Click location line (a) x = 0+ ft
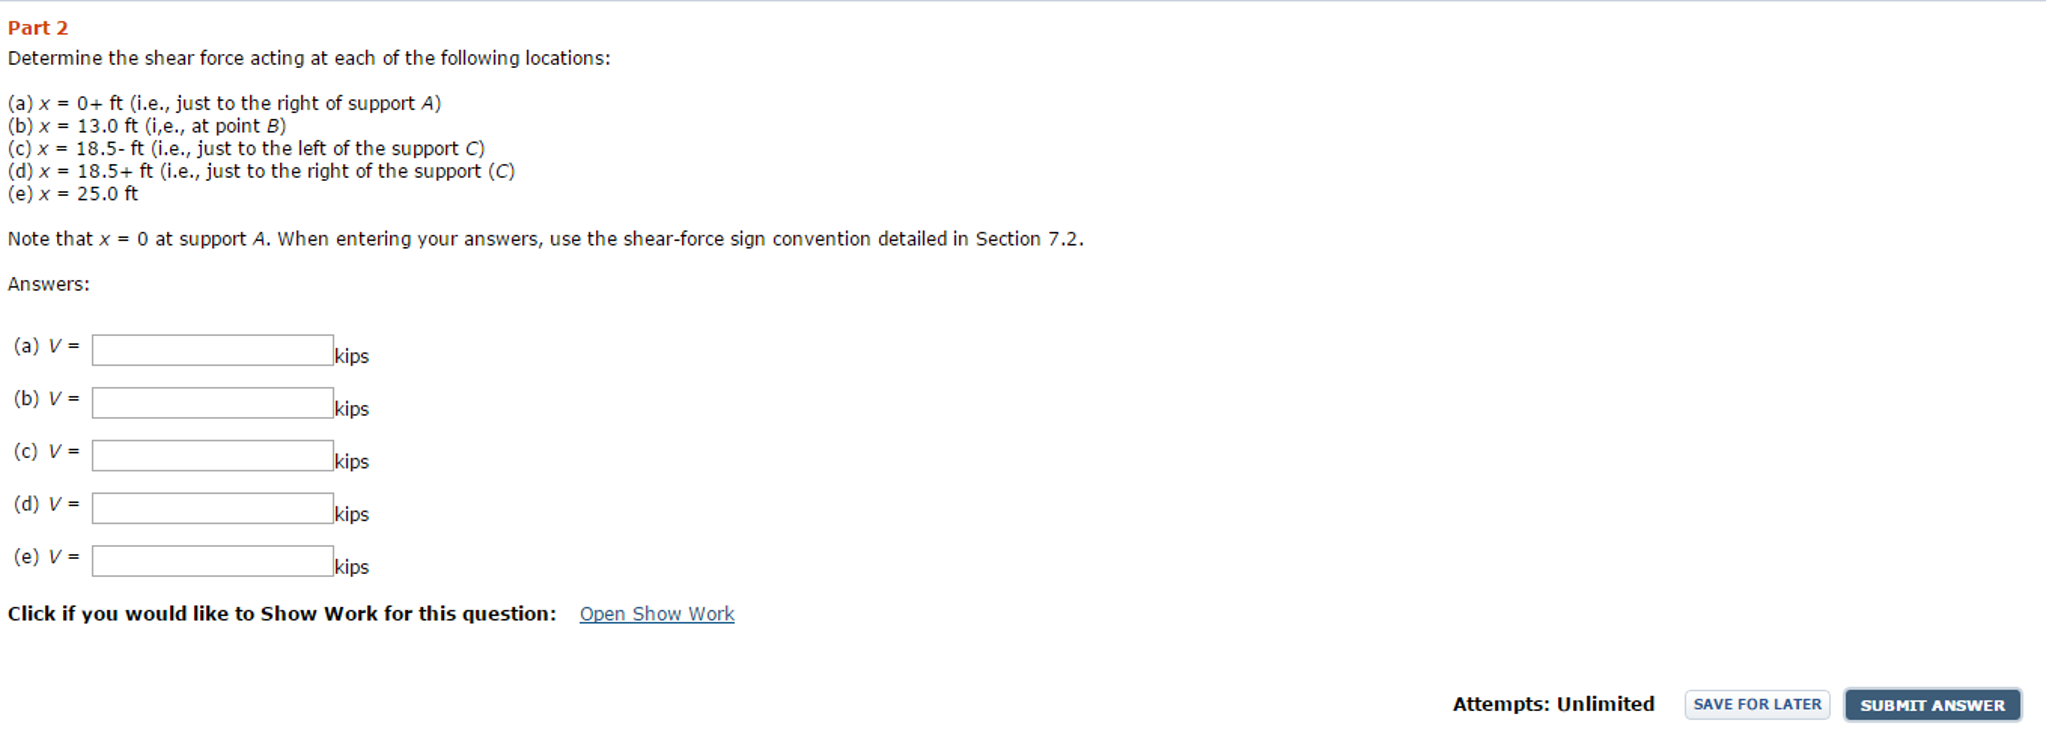The image size is (2046, 741). pos(224,103)
